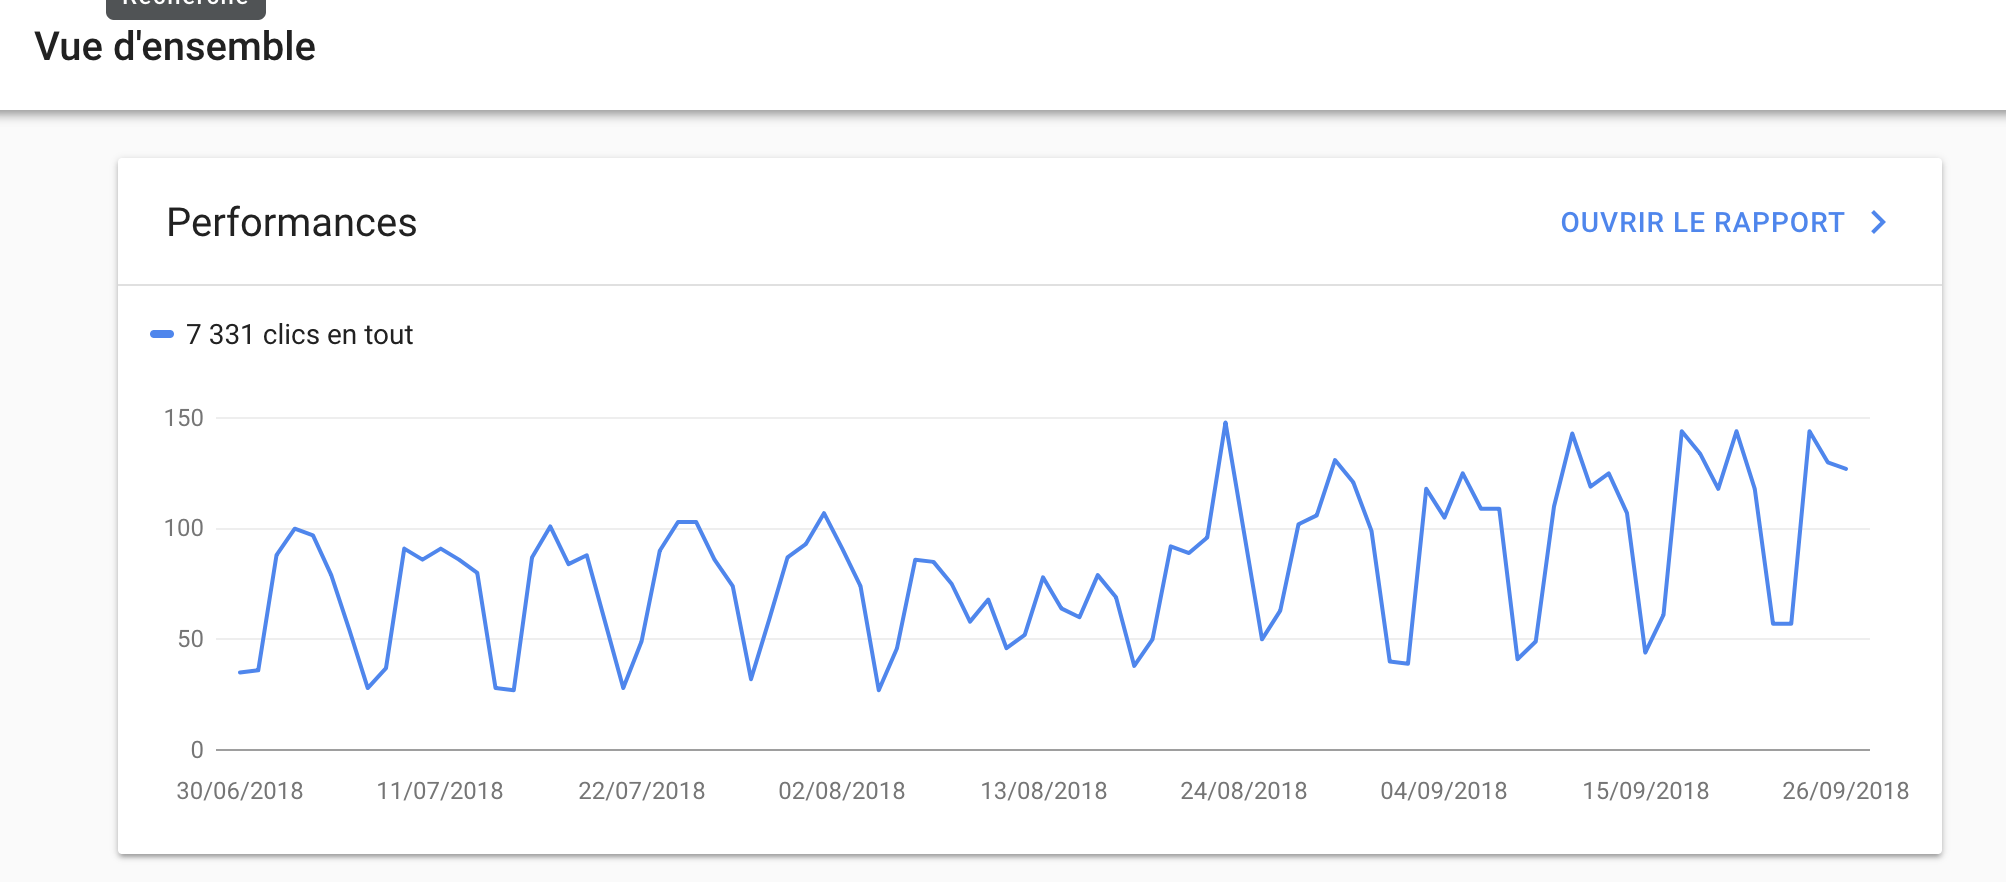
Task: Click the 26/09/2018 date label on the axis
Action: click(1846, 791)
